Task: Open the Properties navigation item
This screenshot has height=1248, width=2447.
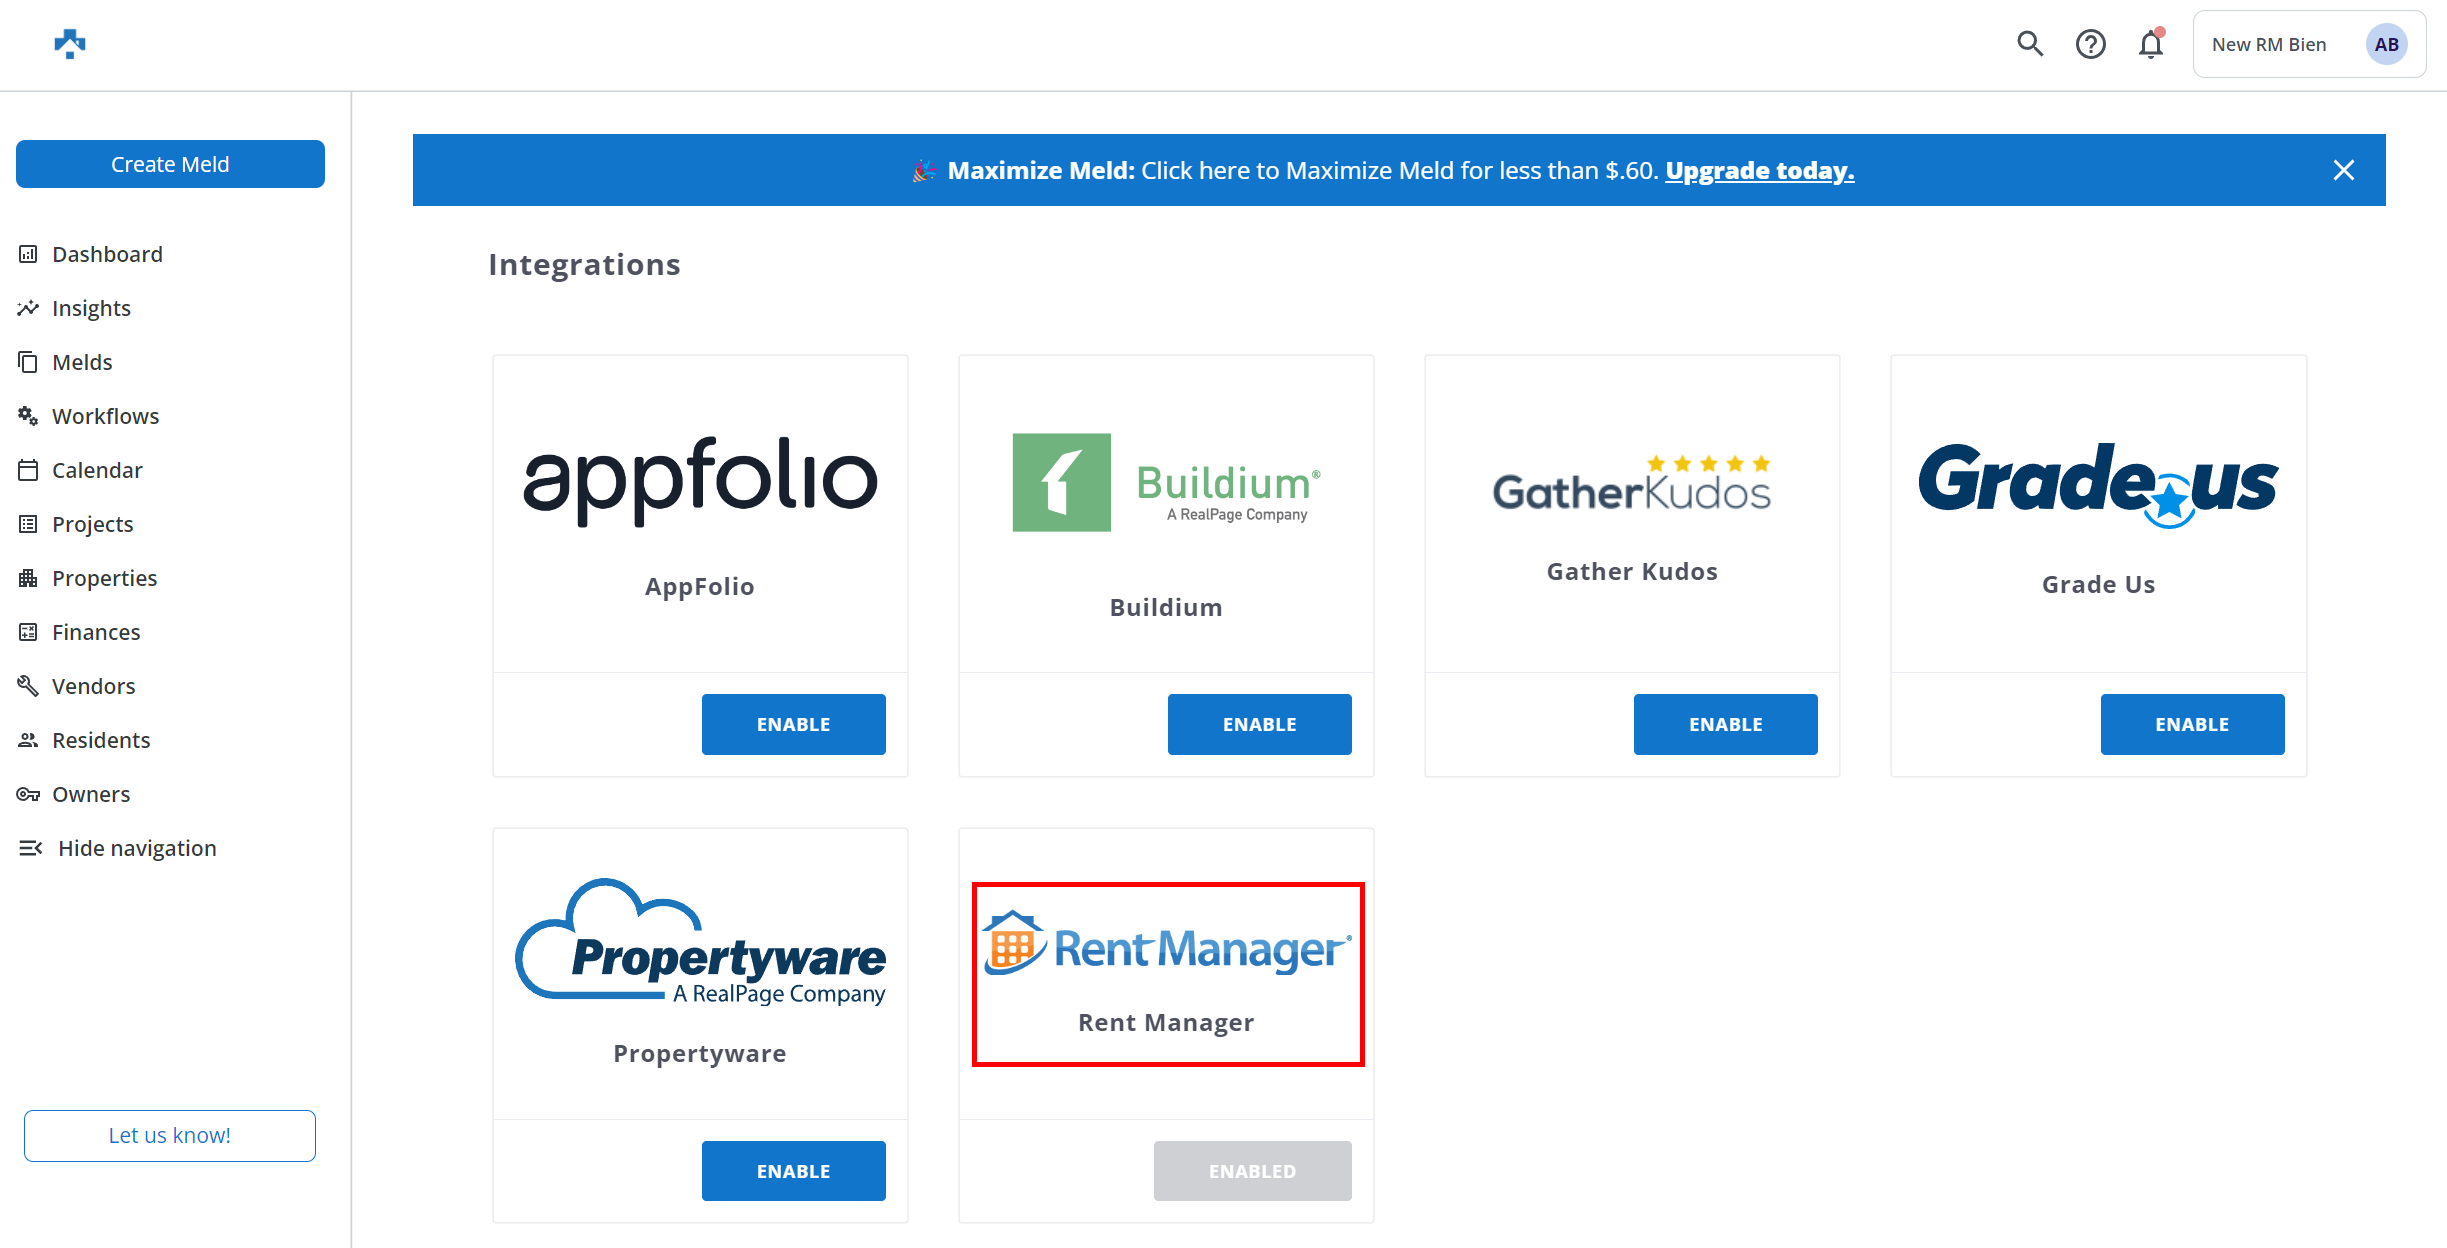Action: (x=104, y=578)
